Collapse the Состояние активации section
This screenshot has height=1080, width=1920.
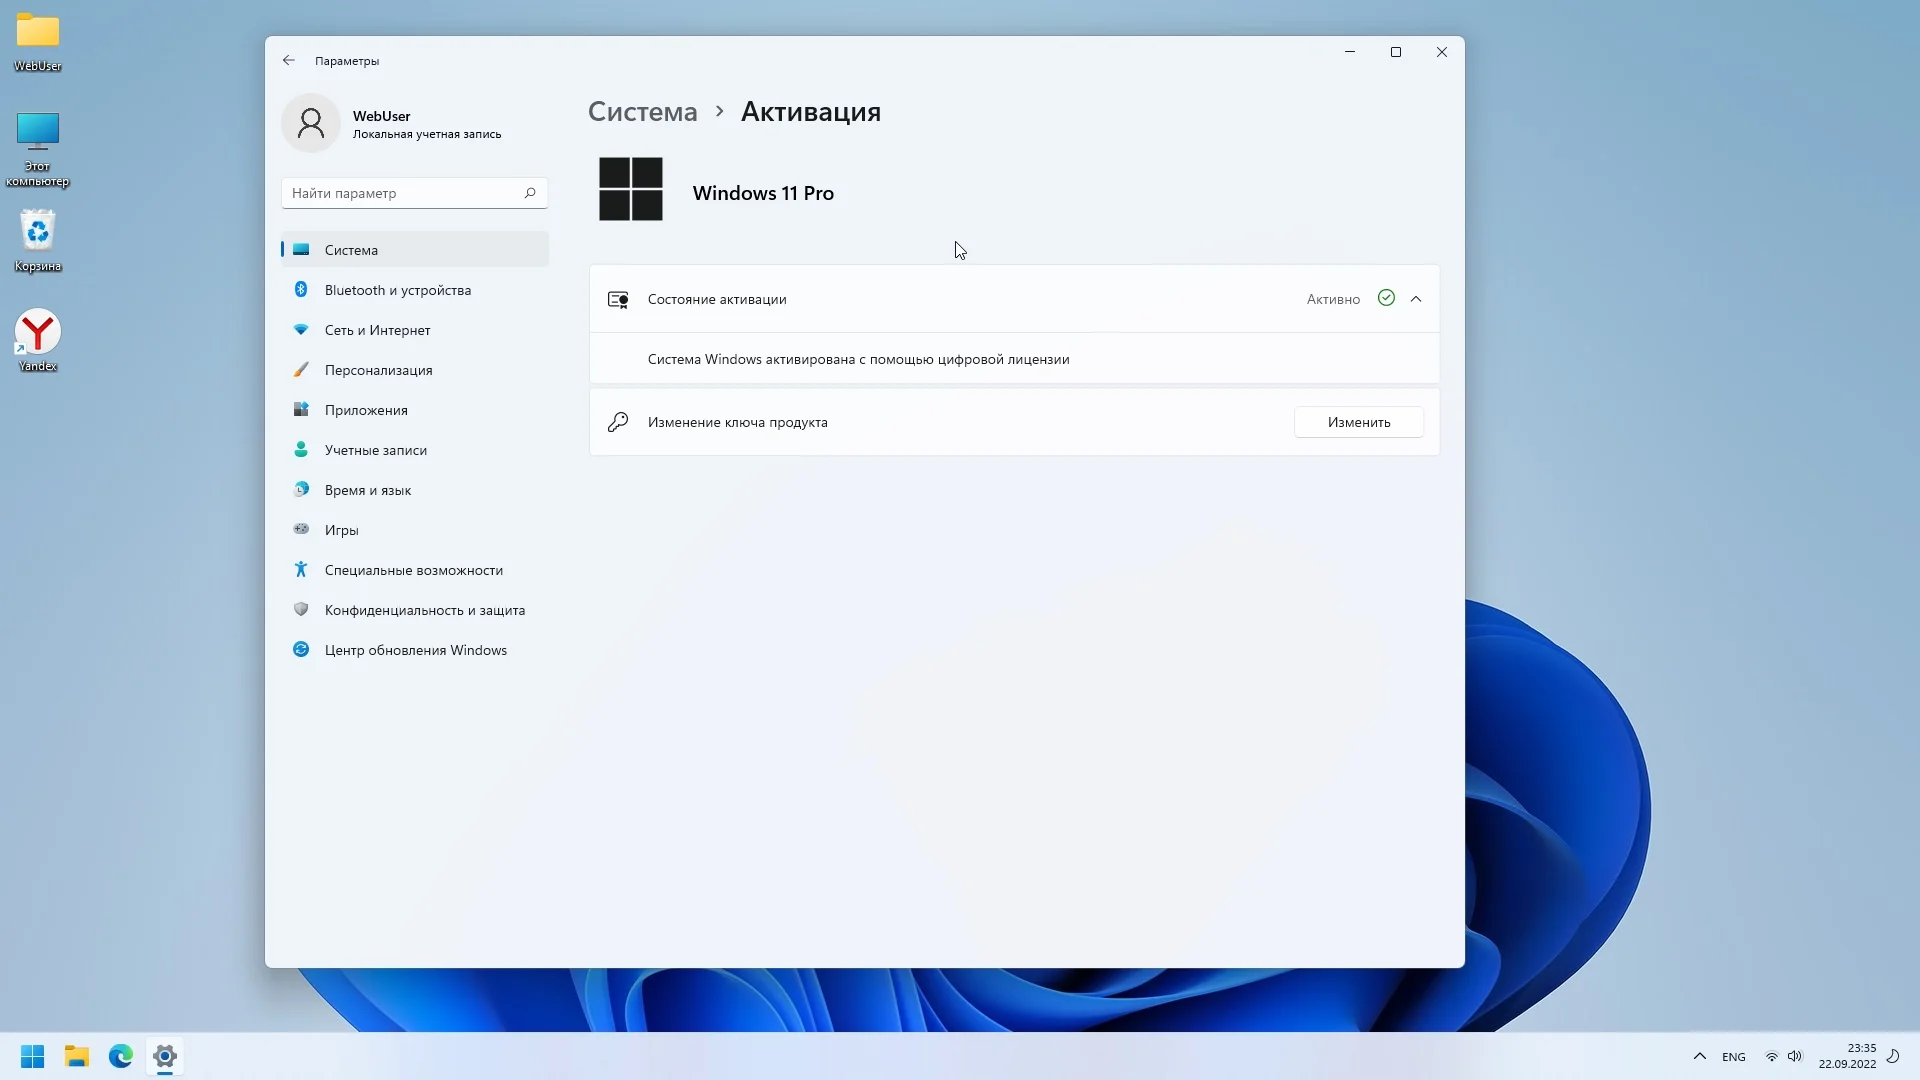pyautogui.click(x=1416, y=299)
